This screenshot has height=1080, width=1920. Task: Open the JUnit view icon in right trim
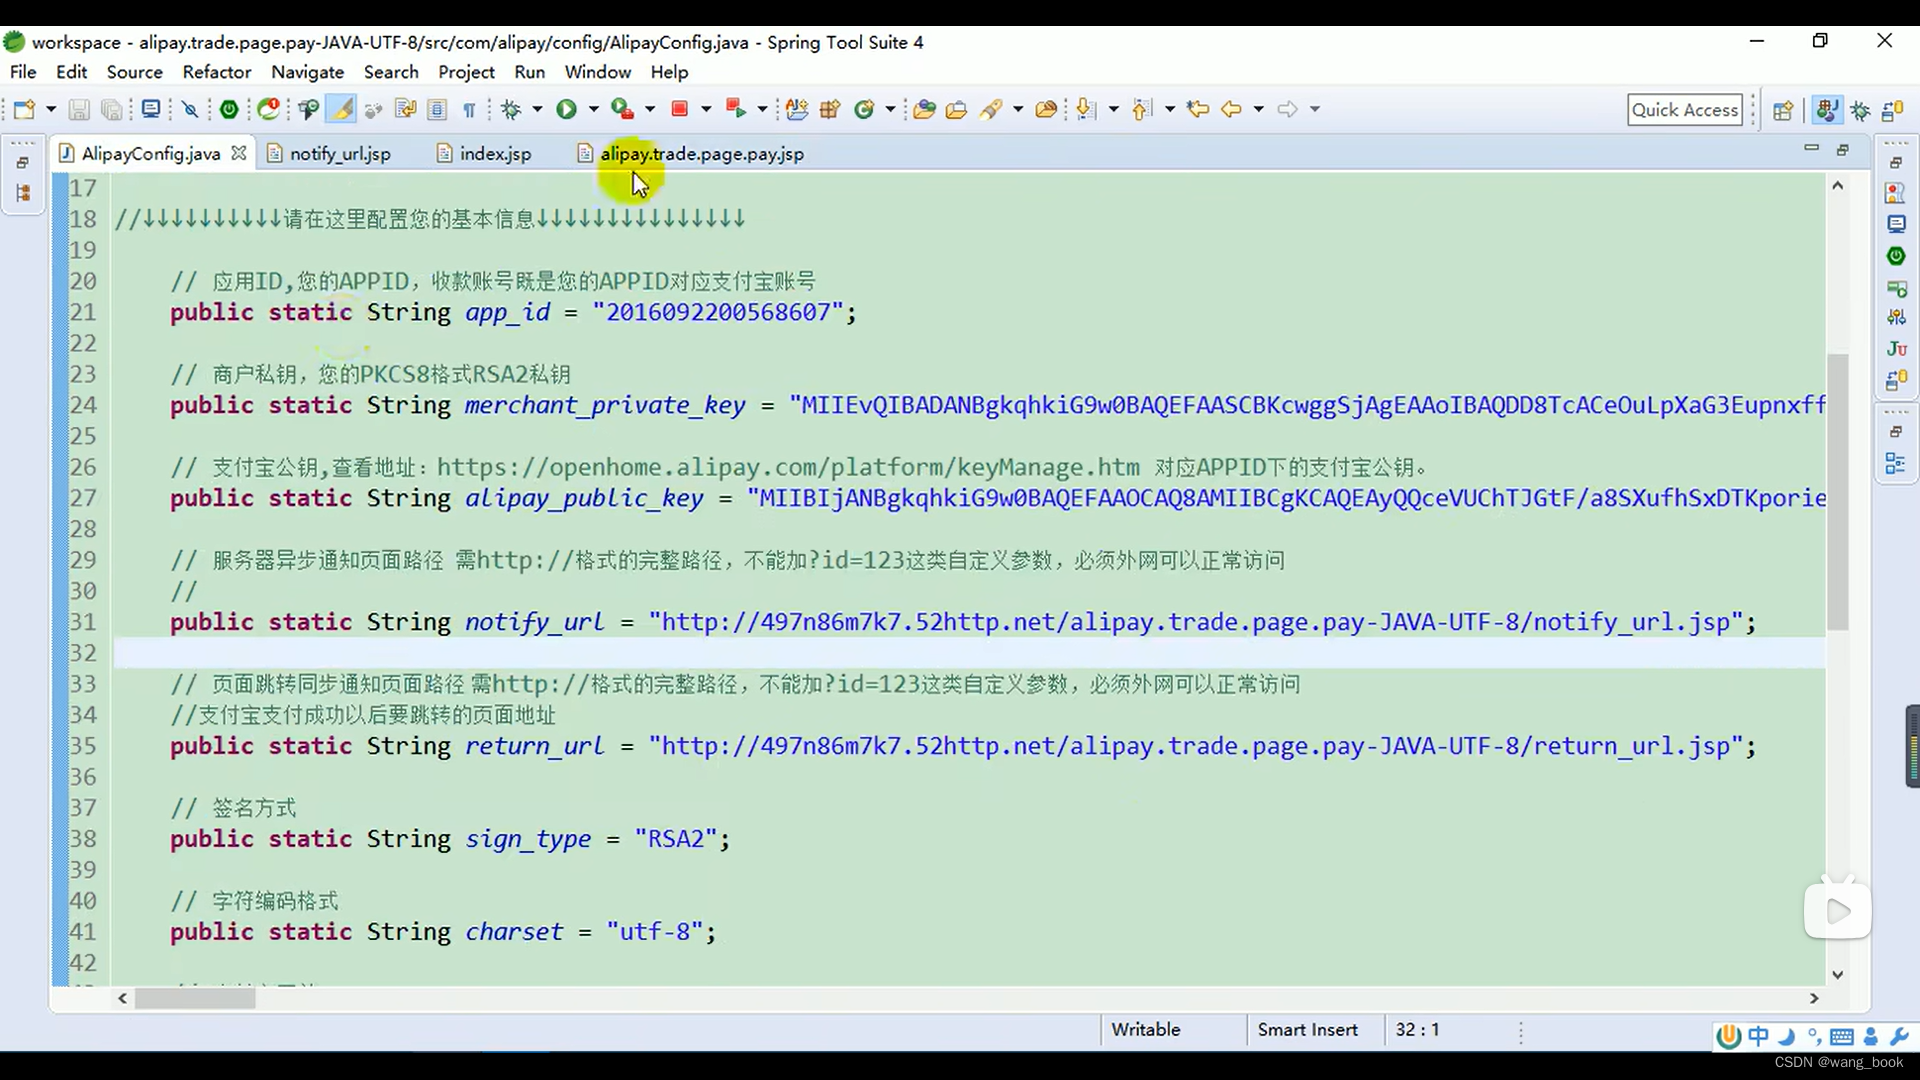(1896, 349)
